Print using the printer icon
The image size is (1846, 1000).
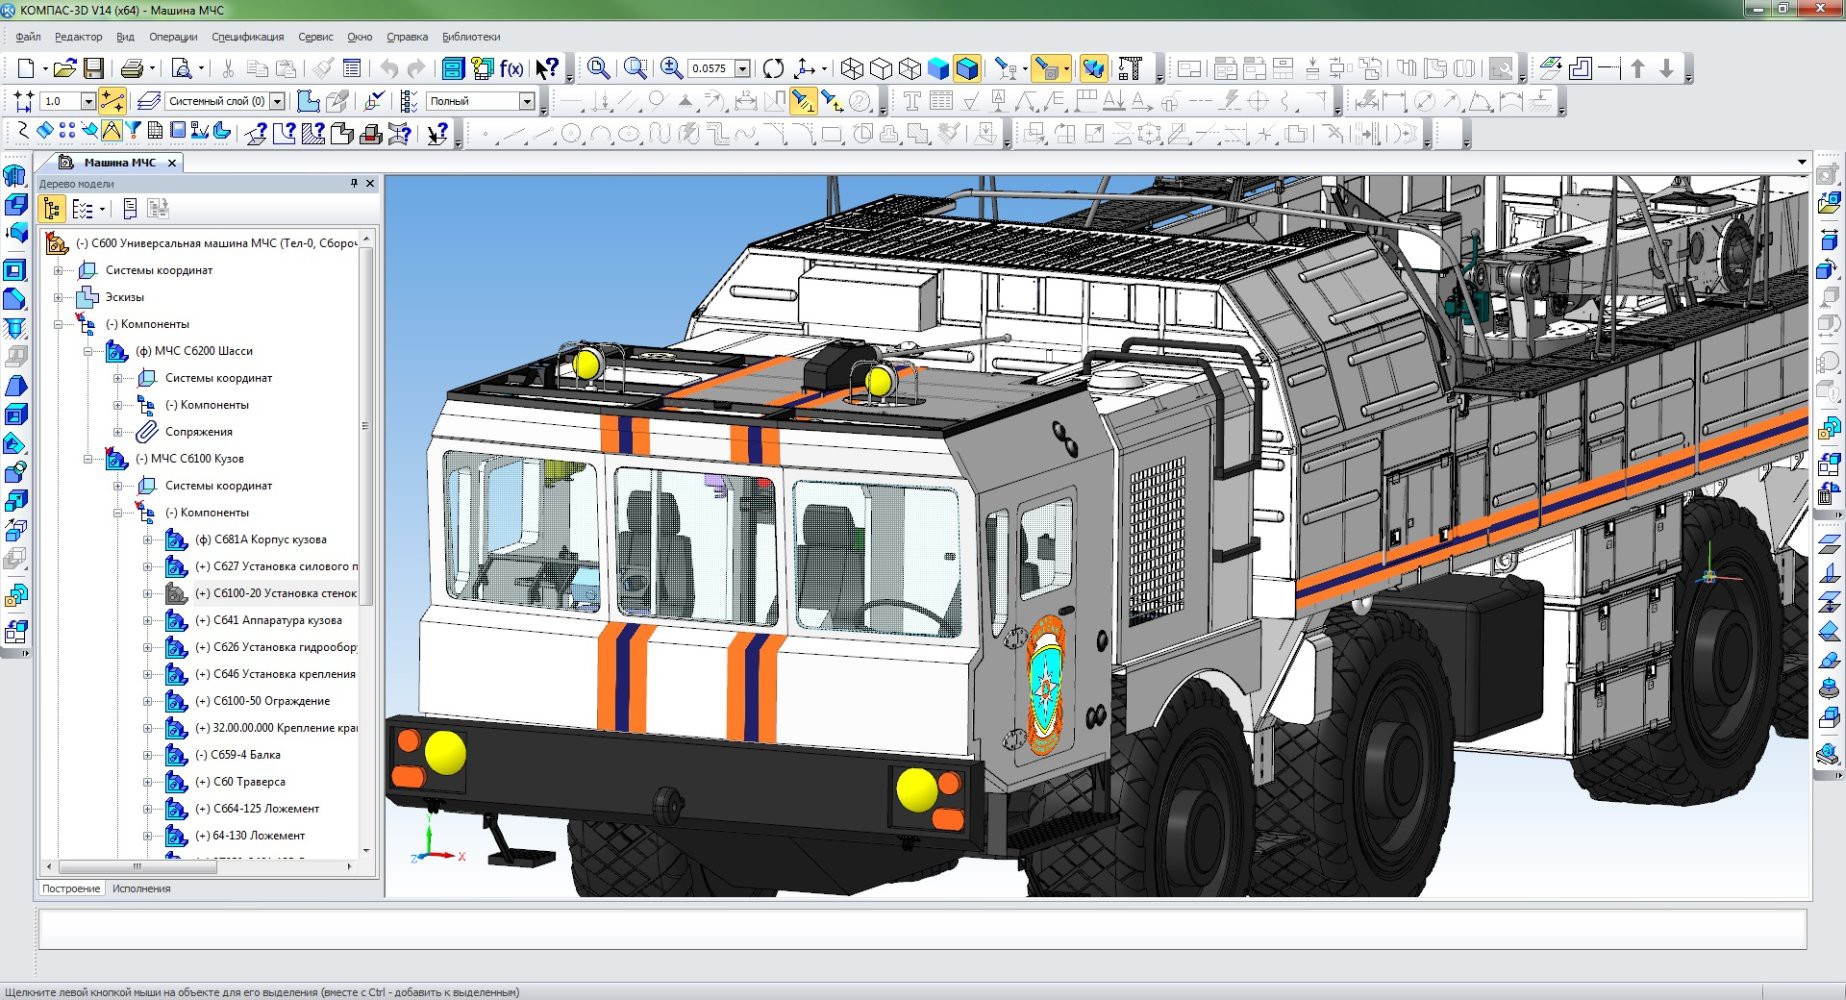pyautogui.click(x=132, y=68)
